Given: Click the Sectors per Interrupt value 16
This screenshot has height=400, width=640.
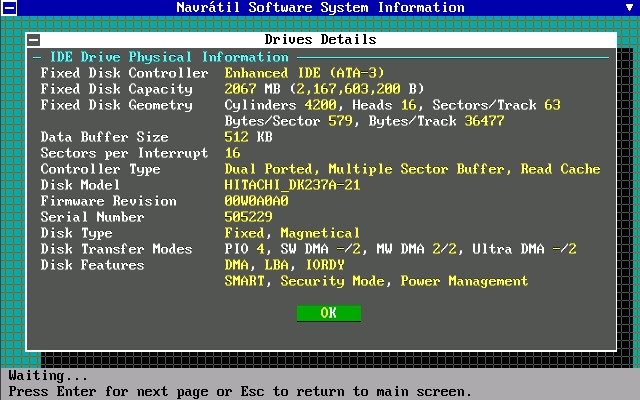Looking at the screenshot, I should click(x=232, y=153).
